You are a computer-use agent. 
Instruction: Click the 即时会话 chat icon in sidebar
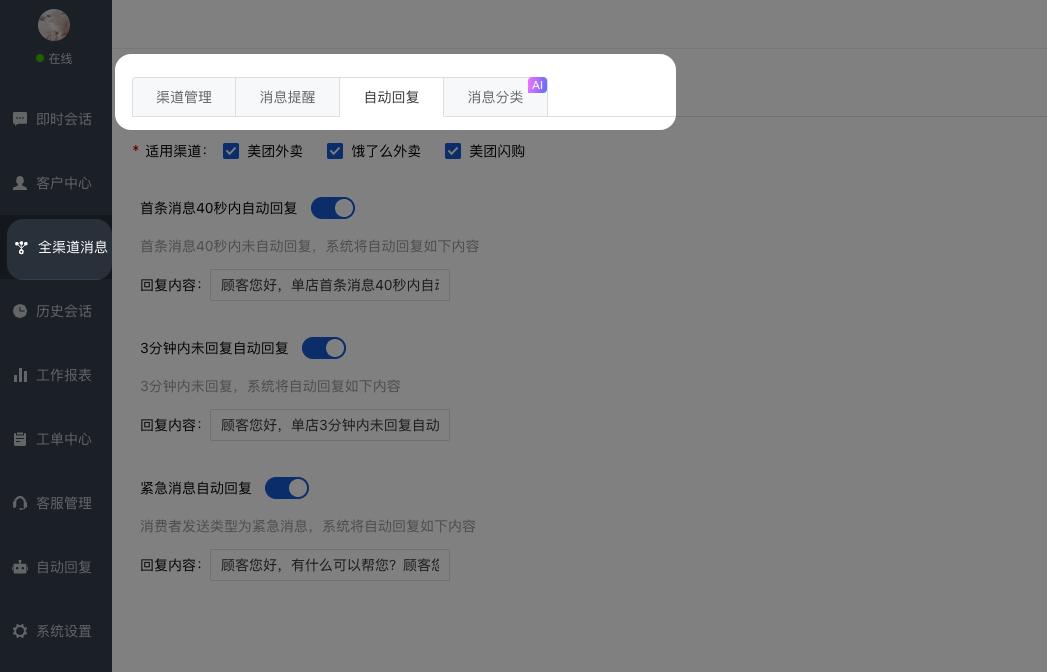point(20,119)
